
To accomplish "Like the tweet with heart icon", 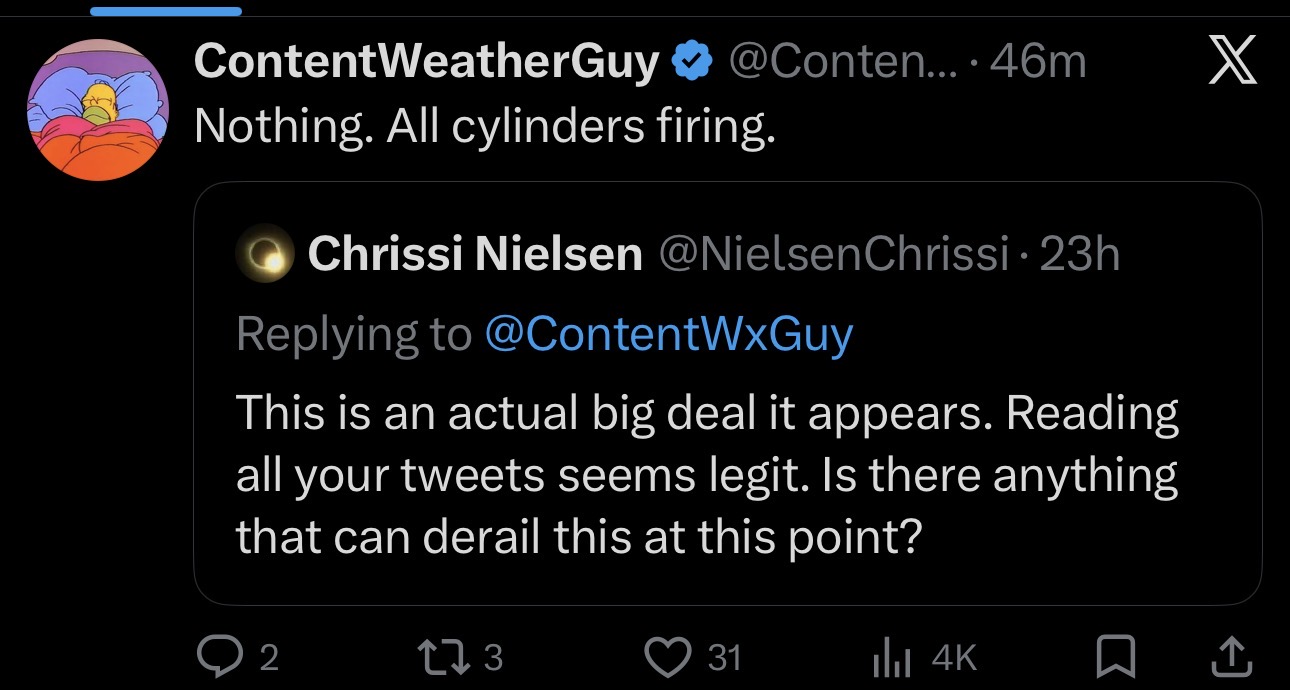I will [666, 656].
